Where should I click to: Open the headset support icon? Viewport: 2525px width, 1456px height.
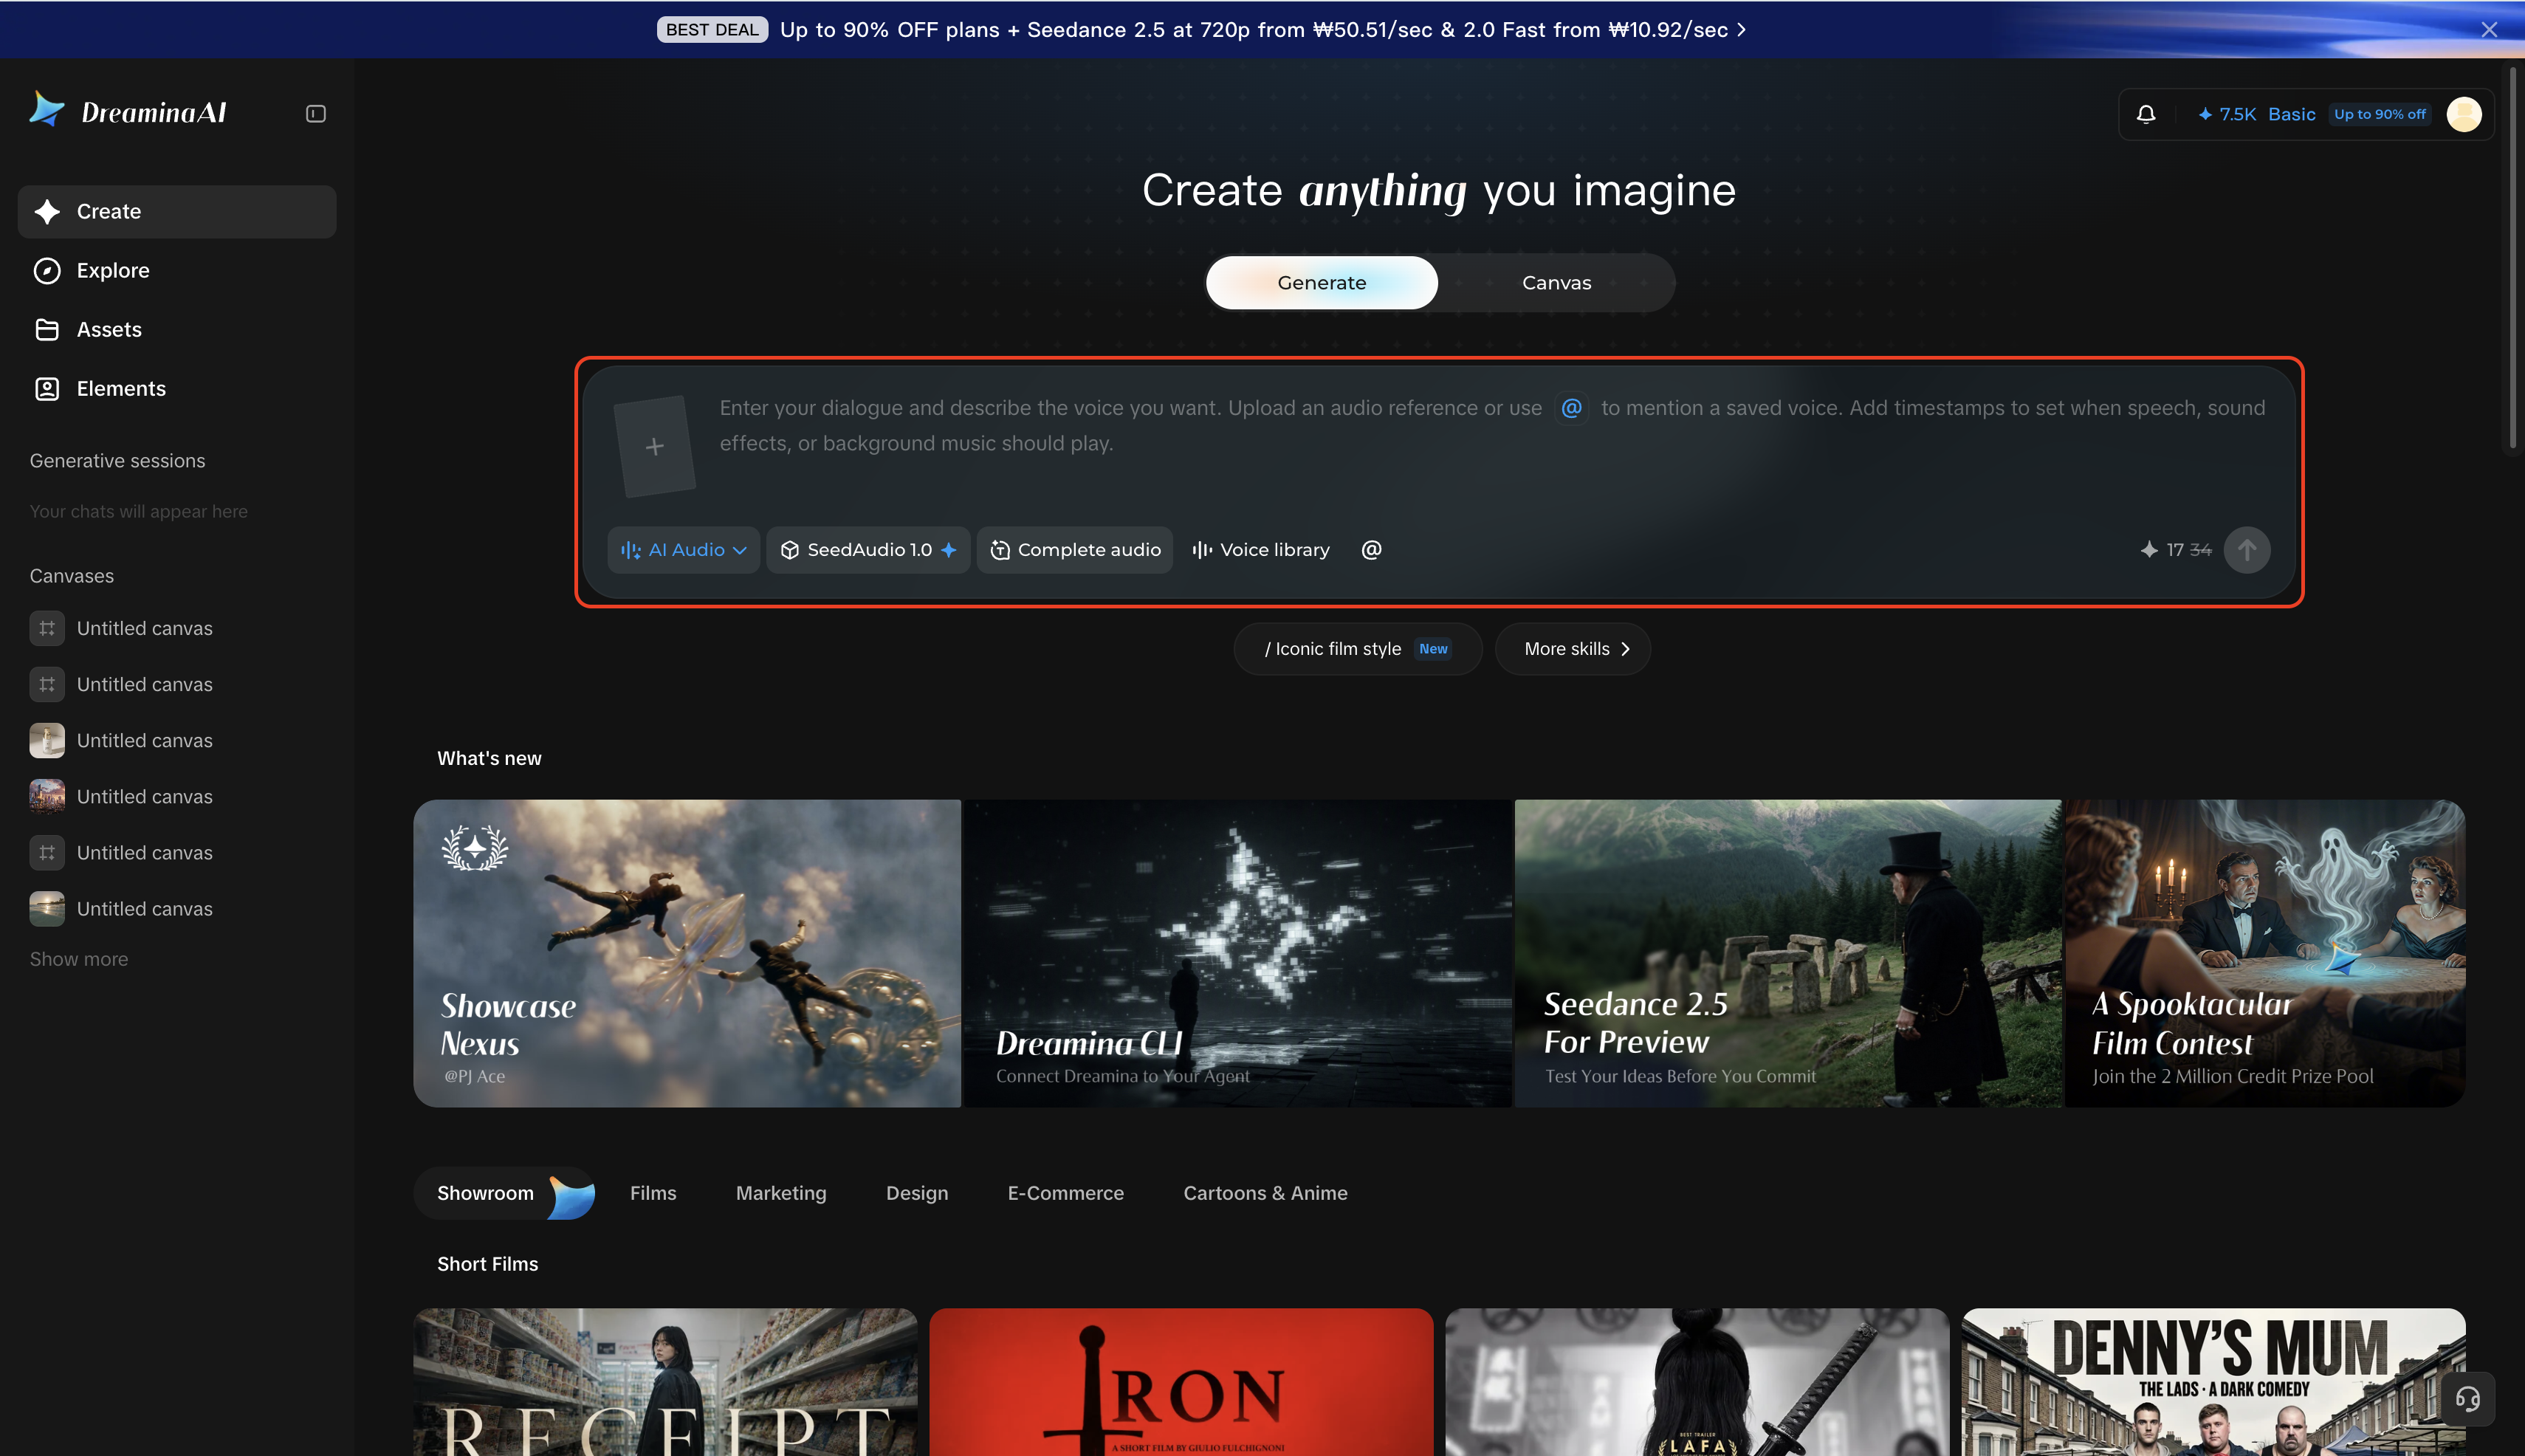click(2467, 1398)
